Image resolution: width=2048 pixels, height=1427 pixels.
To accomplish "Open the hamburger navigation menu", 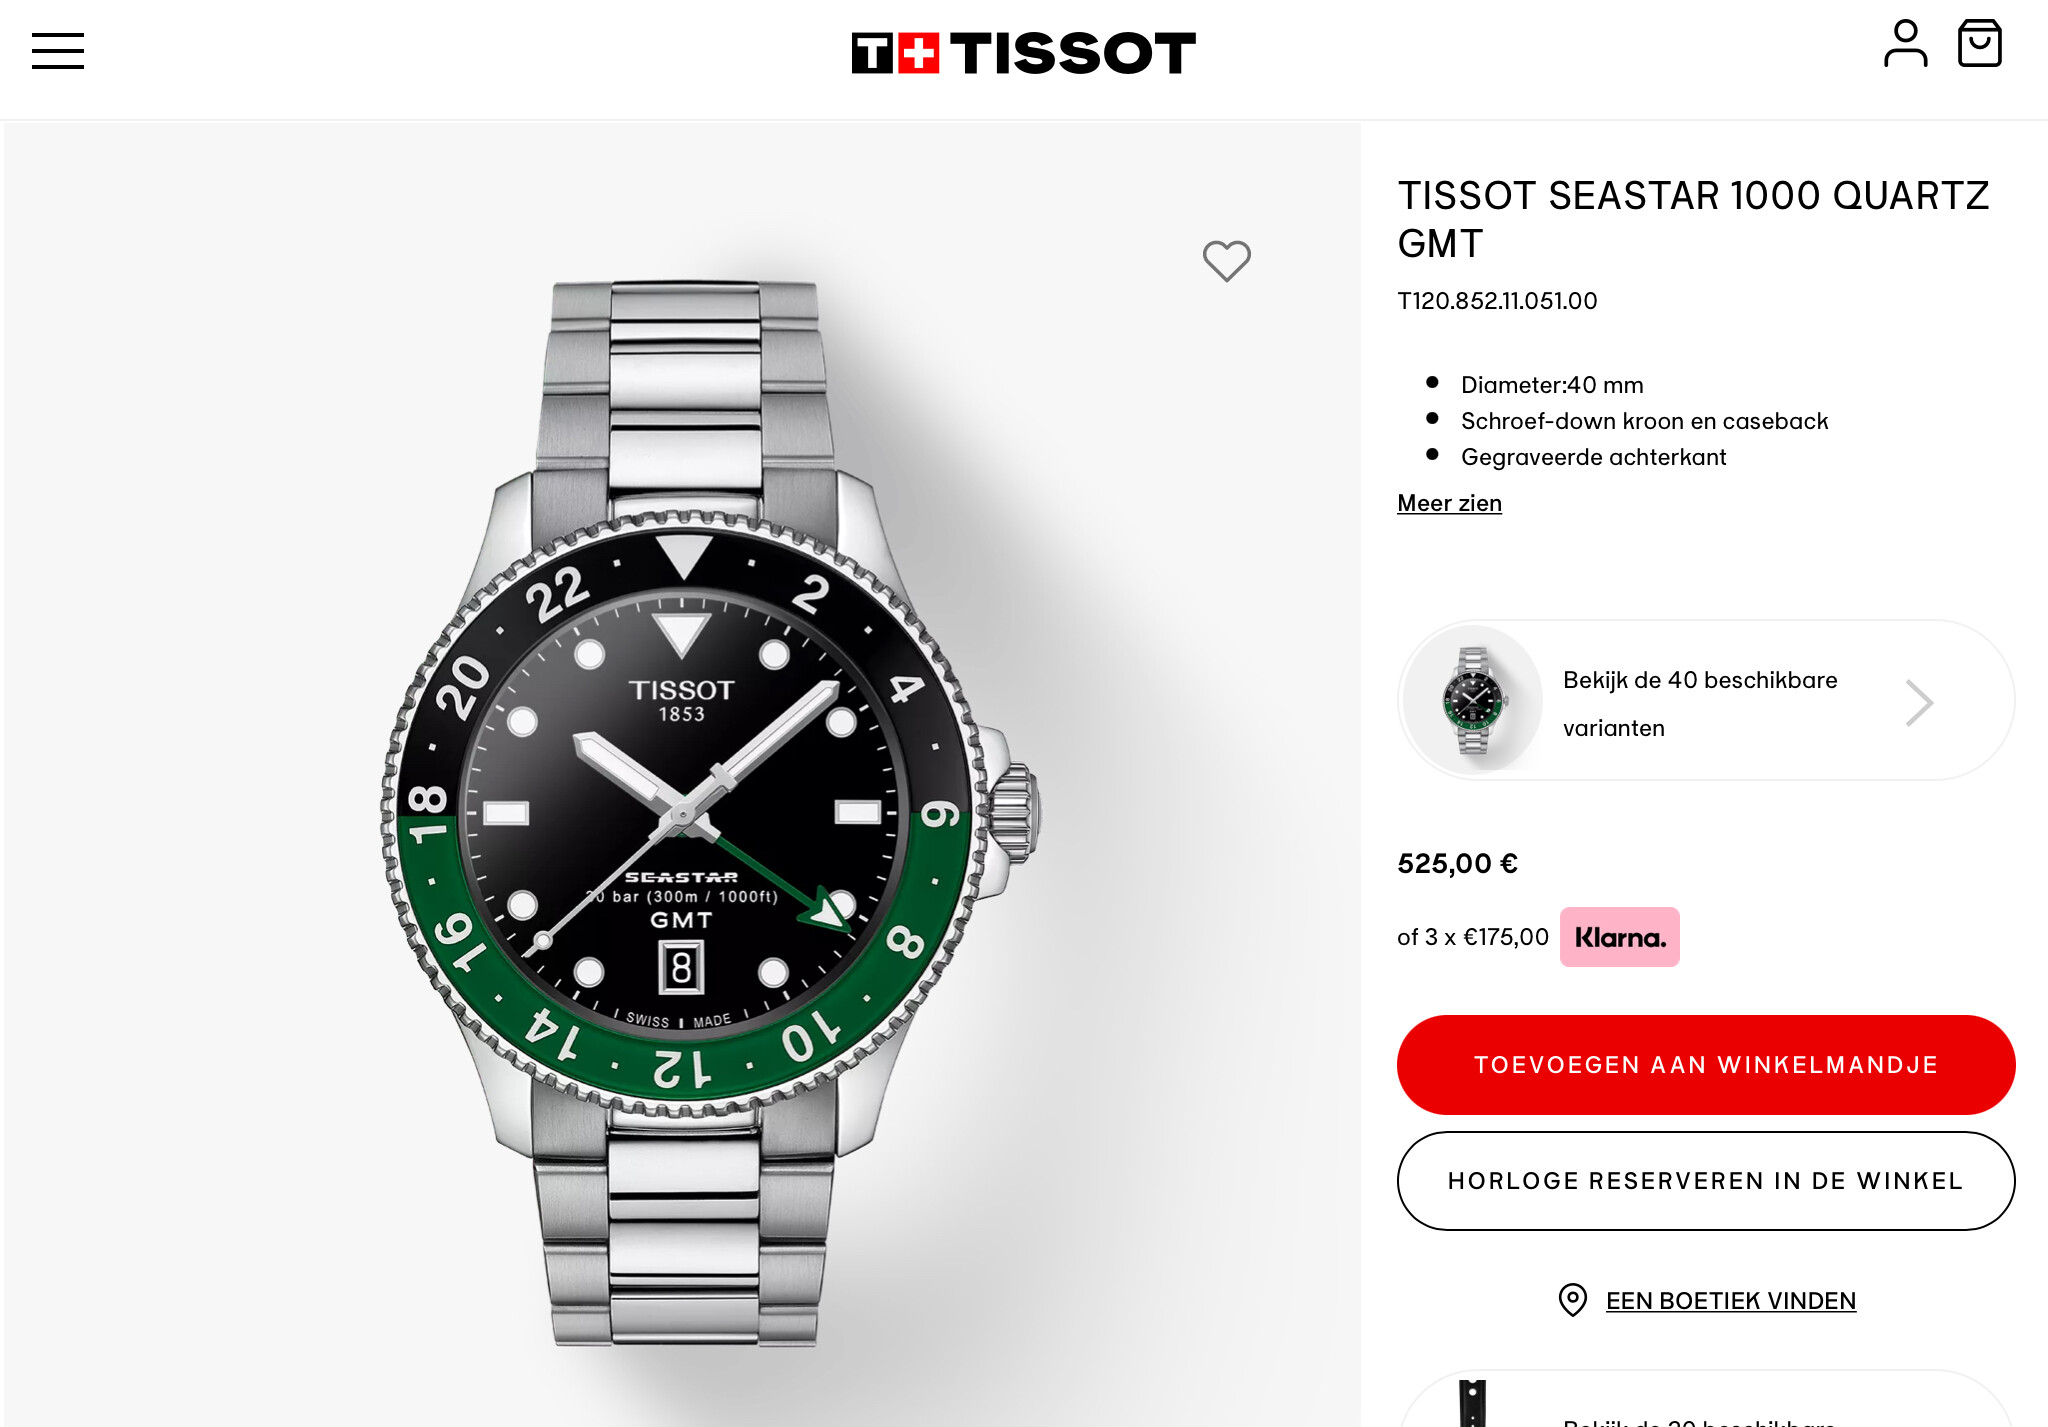I will click(x=58, y=51).
